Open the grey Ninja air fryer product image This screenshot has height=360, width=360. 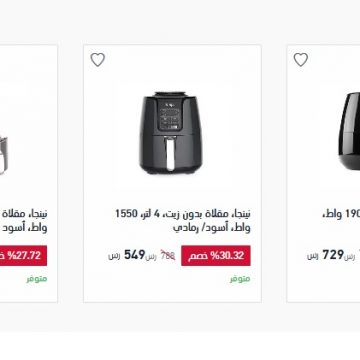point(171,133)
